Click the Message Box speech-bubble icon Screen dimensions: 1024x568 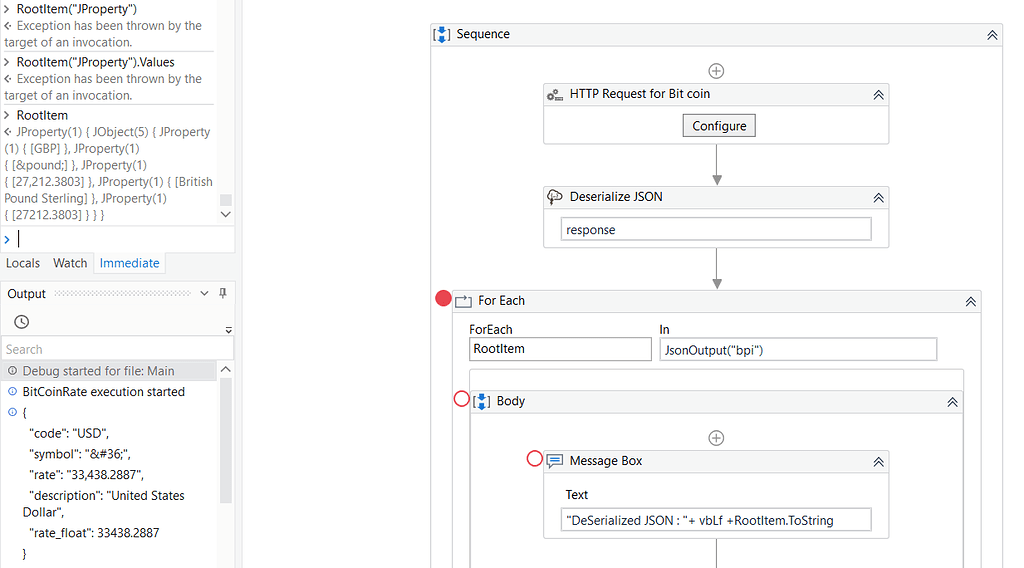555,461
